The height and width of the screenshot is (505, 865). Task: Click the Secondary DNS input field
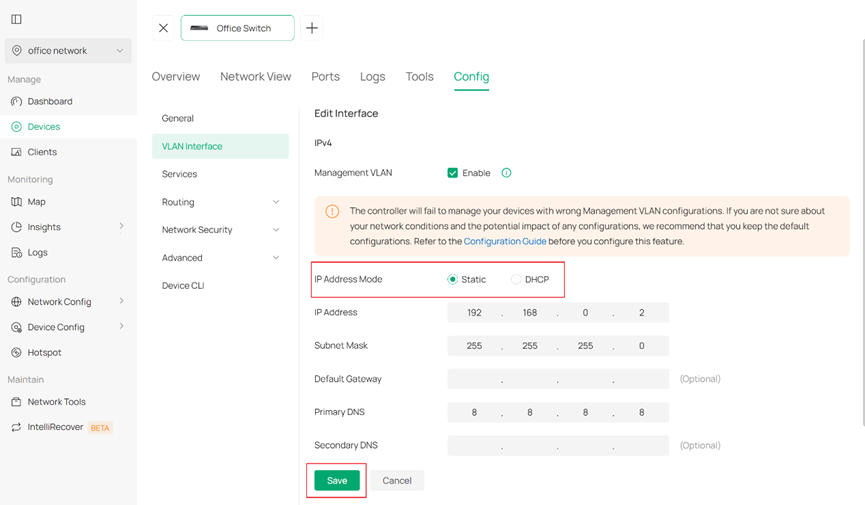(x=558, y=445)
